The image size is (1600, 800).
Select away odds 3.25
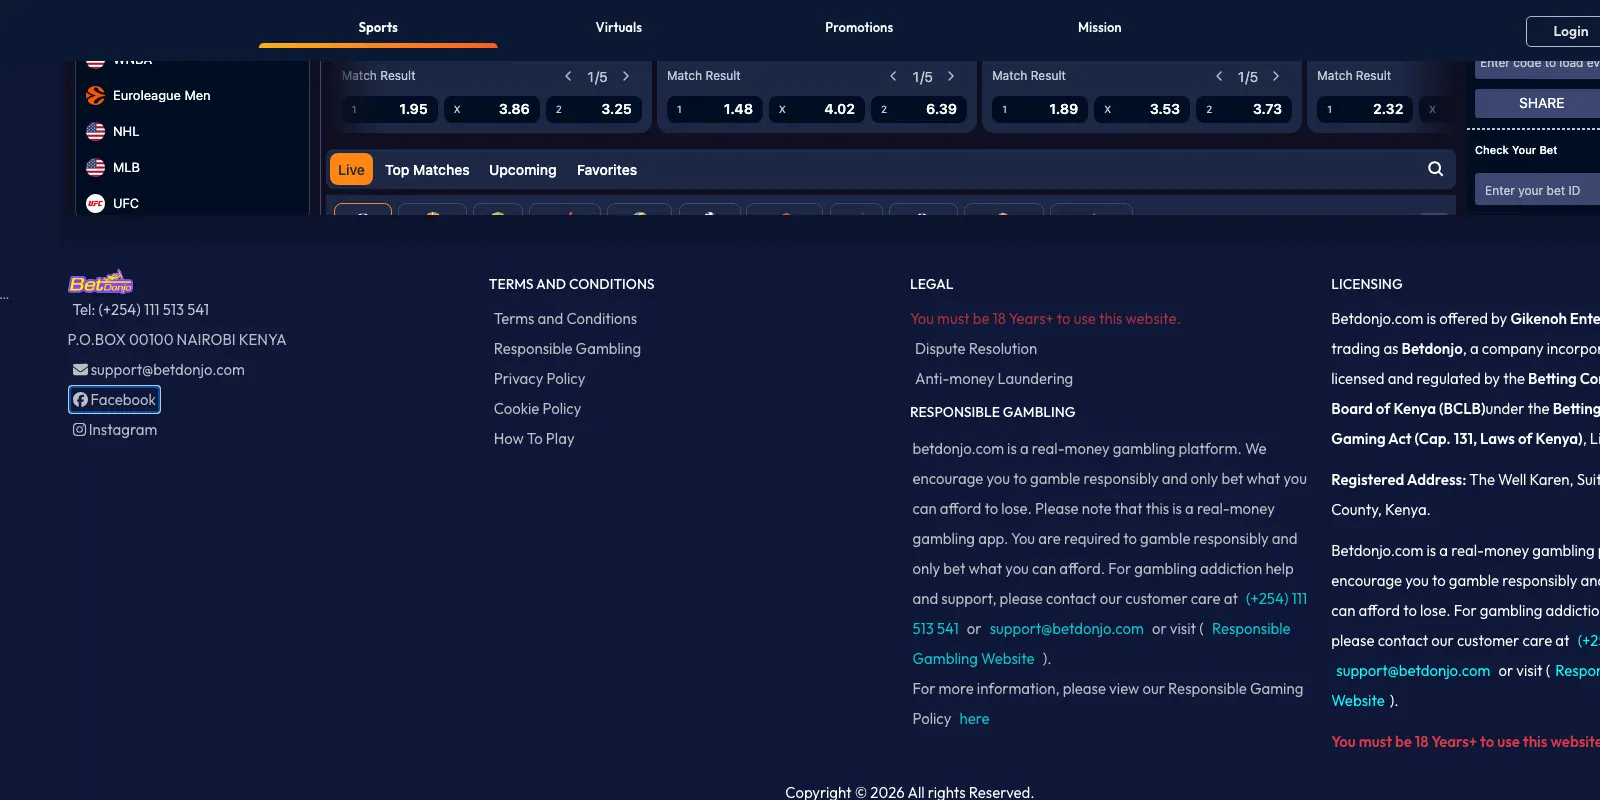[594, 109]
